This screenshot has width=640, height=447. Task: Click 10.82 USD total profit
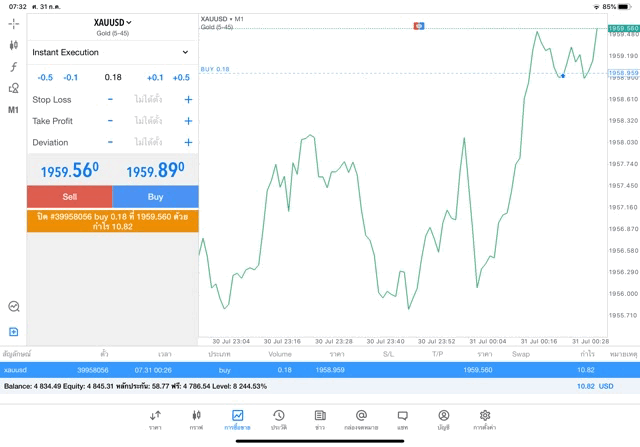[595, 386]
